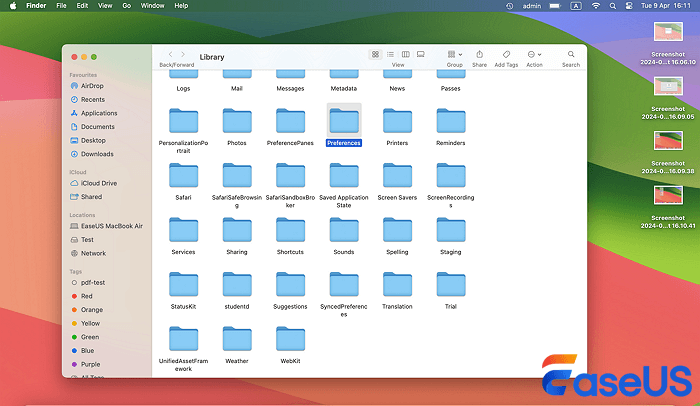Click the Add Tags icon

pos(506,54)
